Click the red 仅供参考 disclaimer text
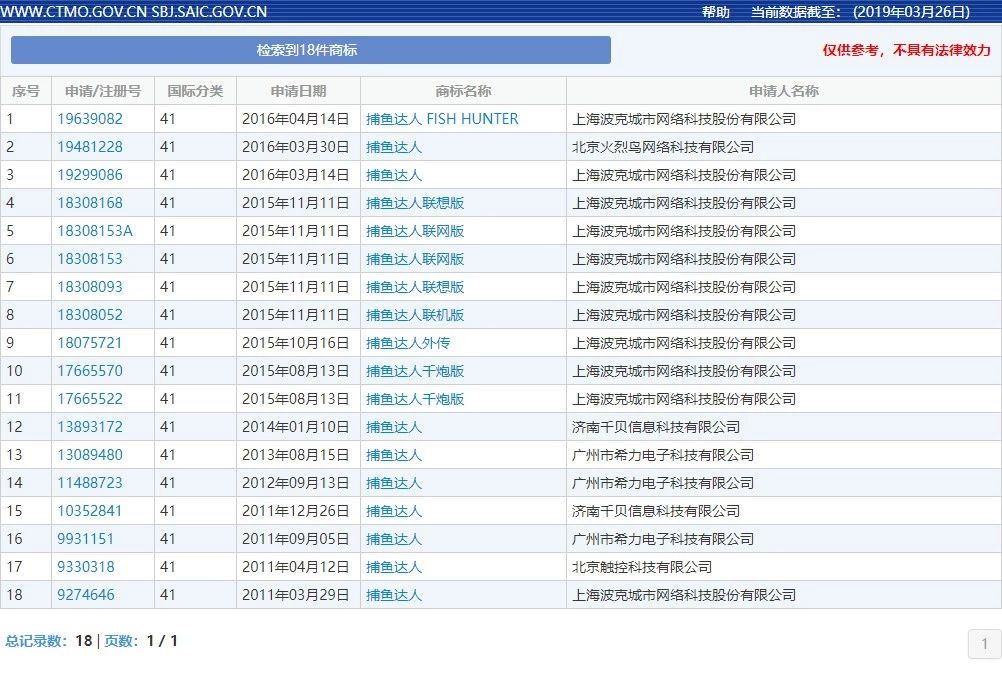1002x688 pixels. (906, 50)
